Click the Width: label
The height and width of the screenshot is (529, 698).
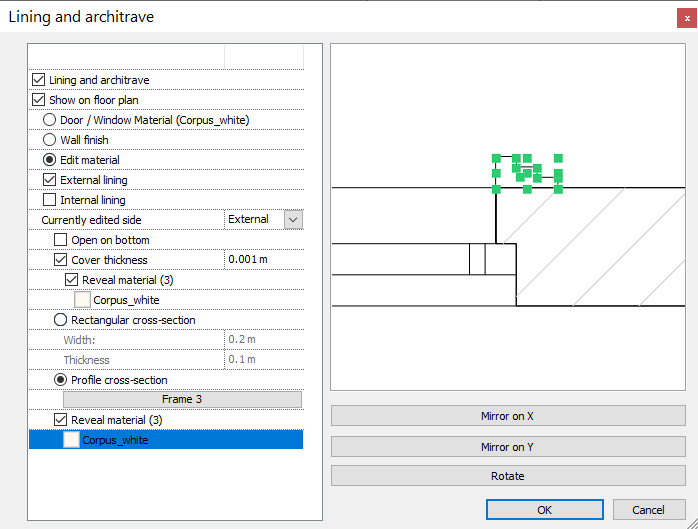point(79,340)
